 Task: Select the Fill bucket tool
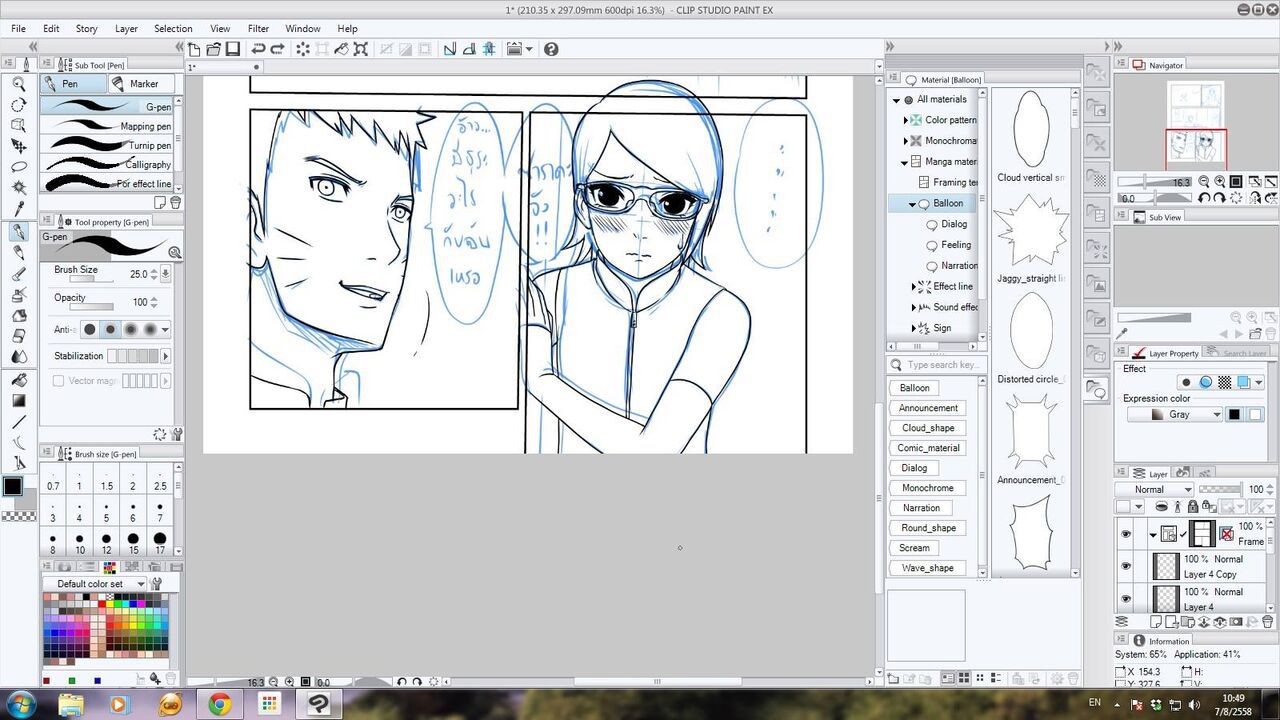coord(18,379)
